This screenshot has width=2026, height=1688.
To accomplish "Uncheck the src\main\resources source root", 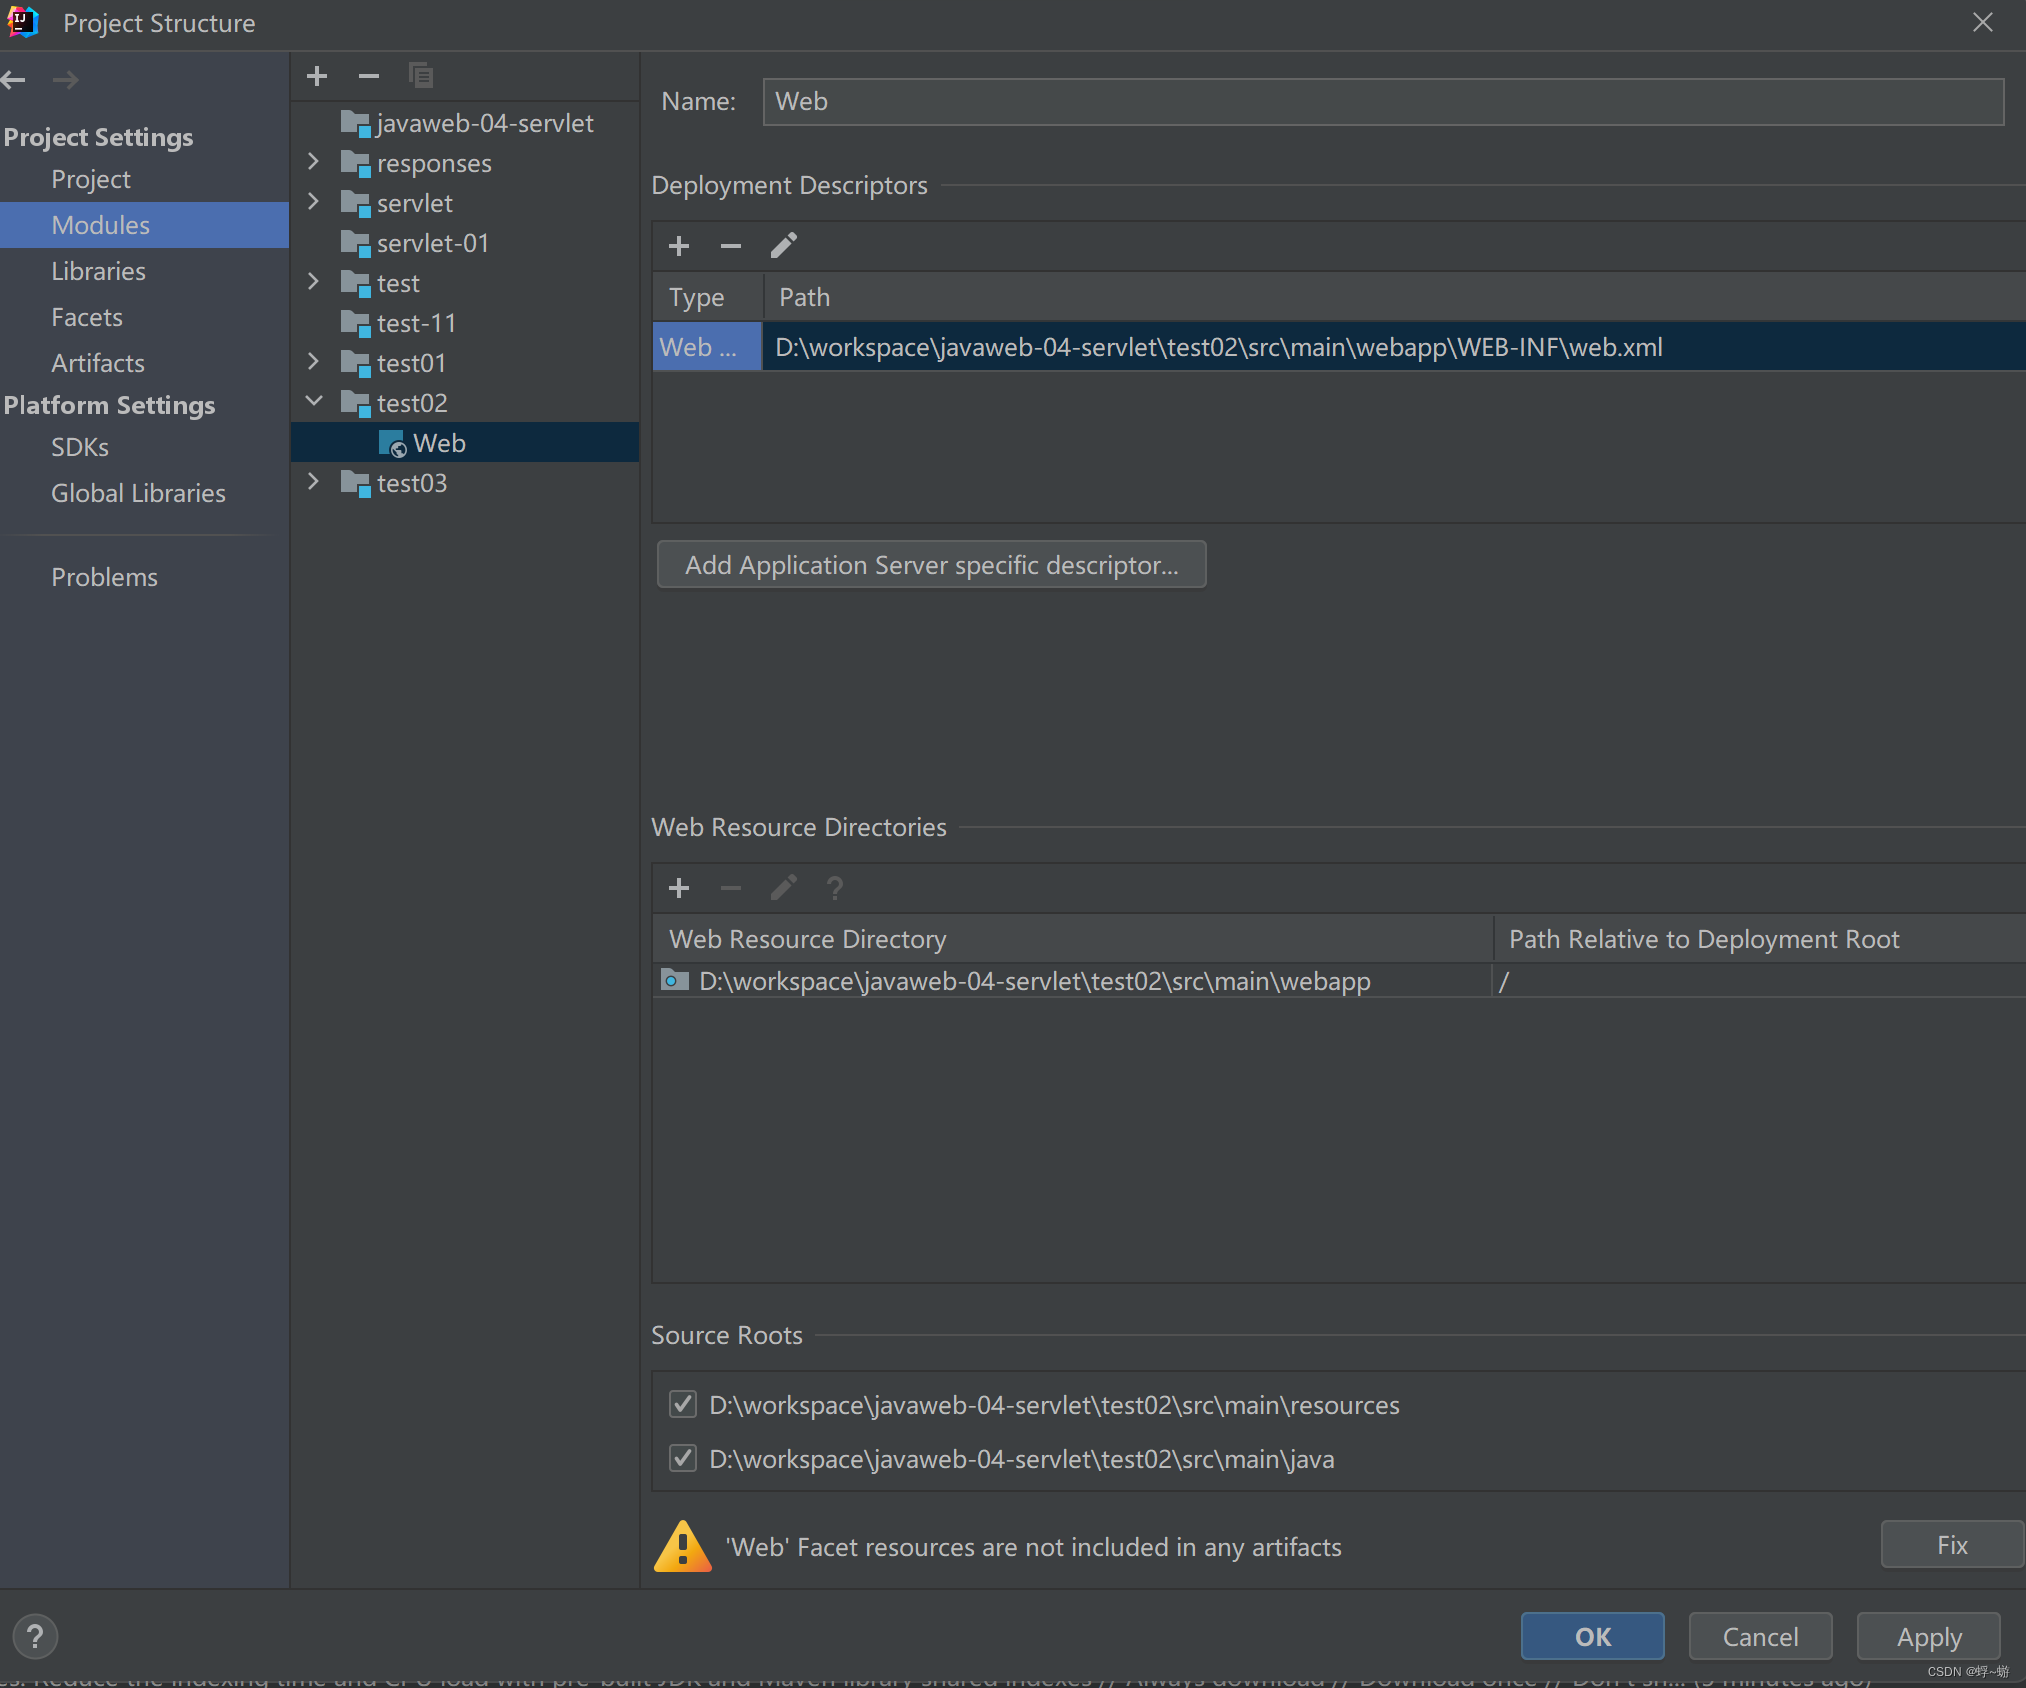I will [683, 1405].
